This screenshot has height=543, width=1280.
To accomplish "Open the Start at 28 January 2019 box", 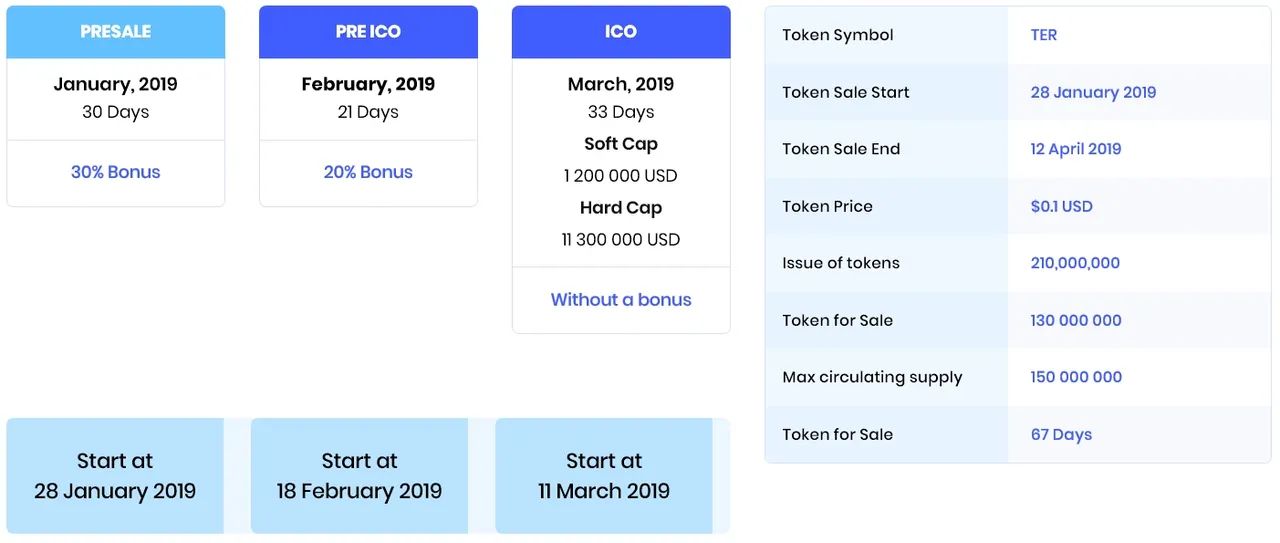I will coord(115,476).
